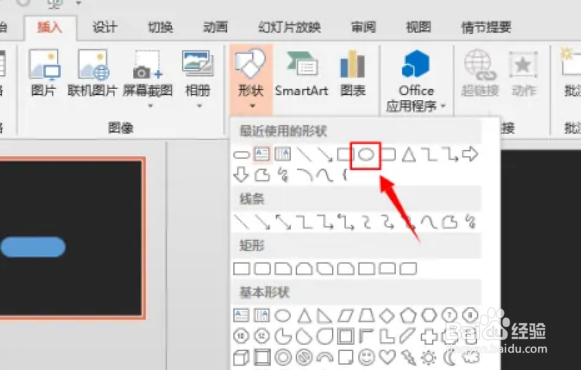Select the Oval in recently used shapes
Screen dimensions: 581x370
(366, 154)
